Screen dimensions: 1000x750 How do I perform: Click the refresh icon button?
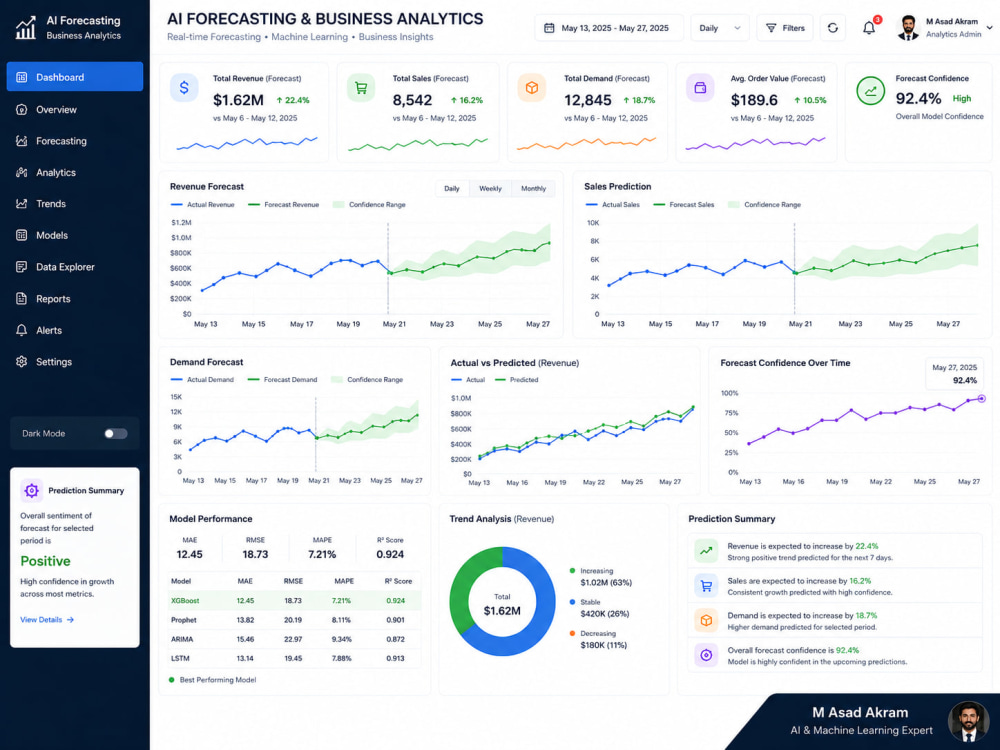[x=832, y=28]
